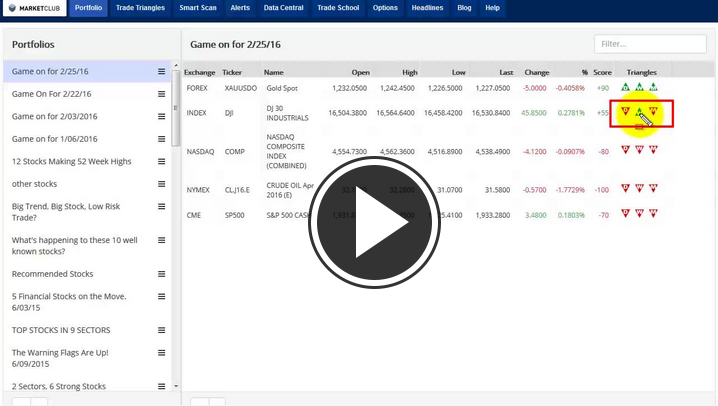
Task: Open hamburger menu for other stocks portfolio
Action: pos(161,184)
